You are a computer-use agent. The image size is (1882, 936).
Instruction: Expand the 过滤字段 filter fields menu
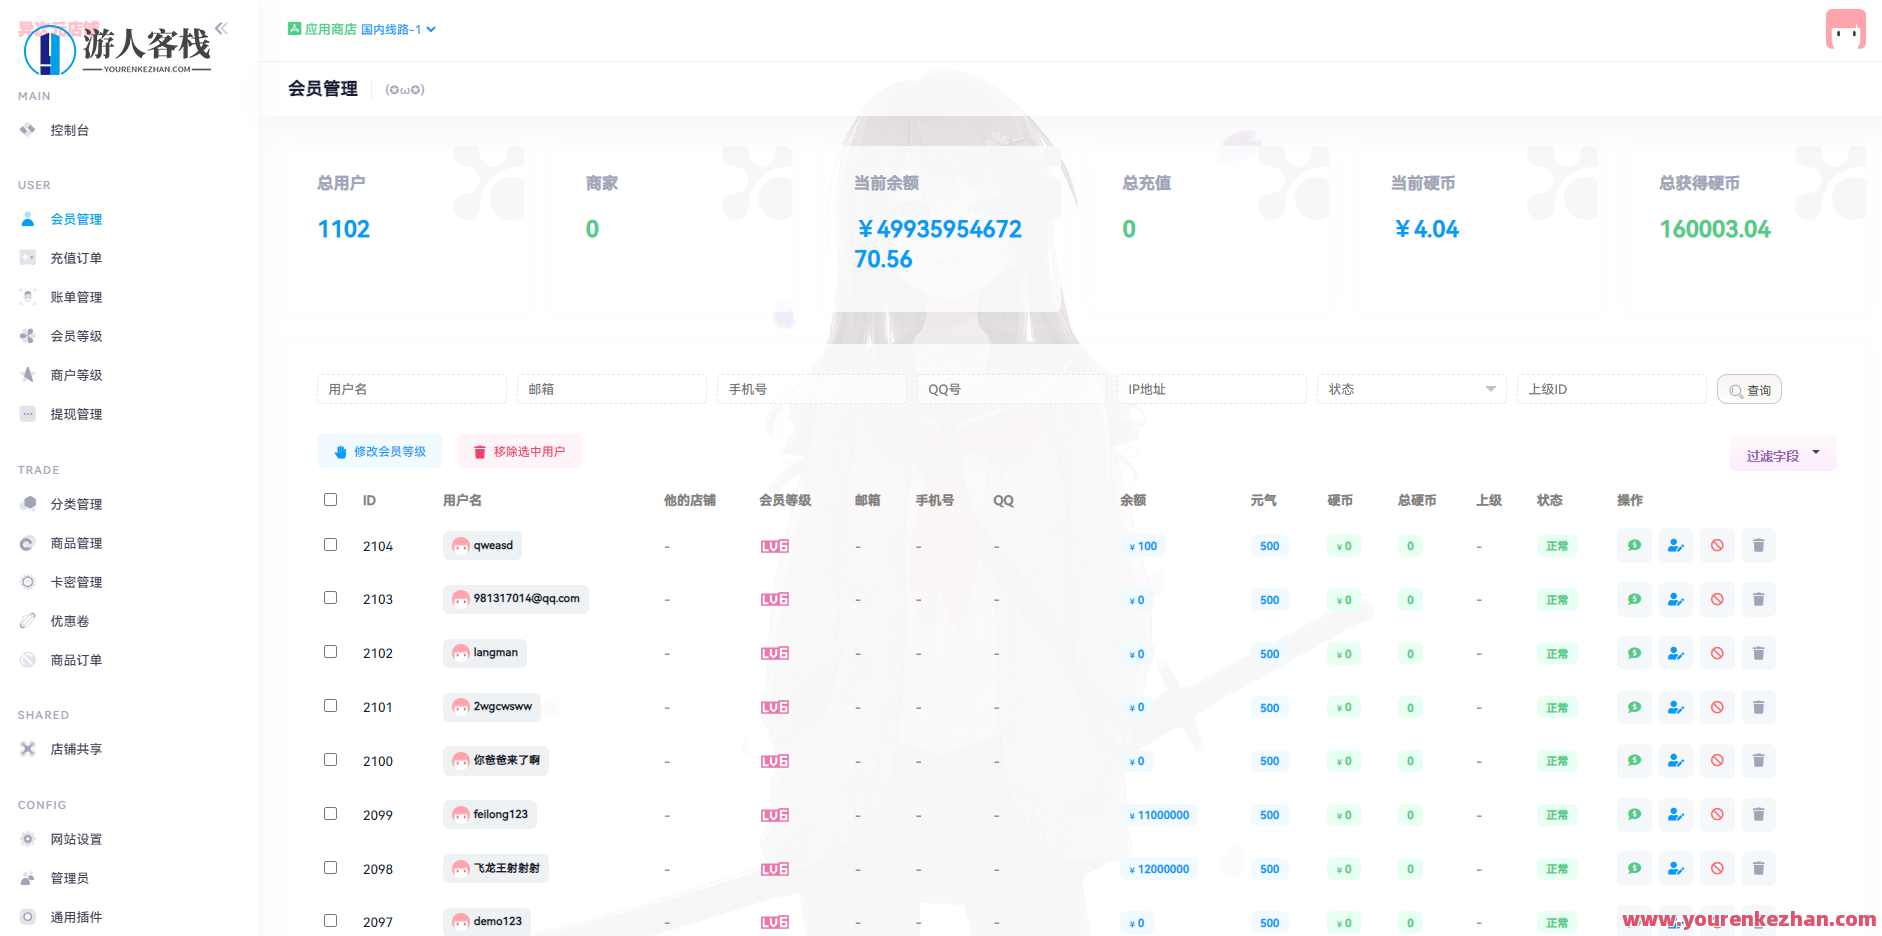click(x=1782, y=453)
